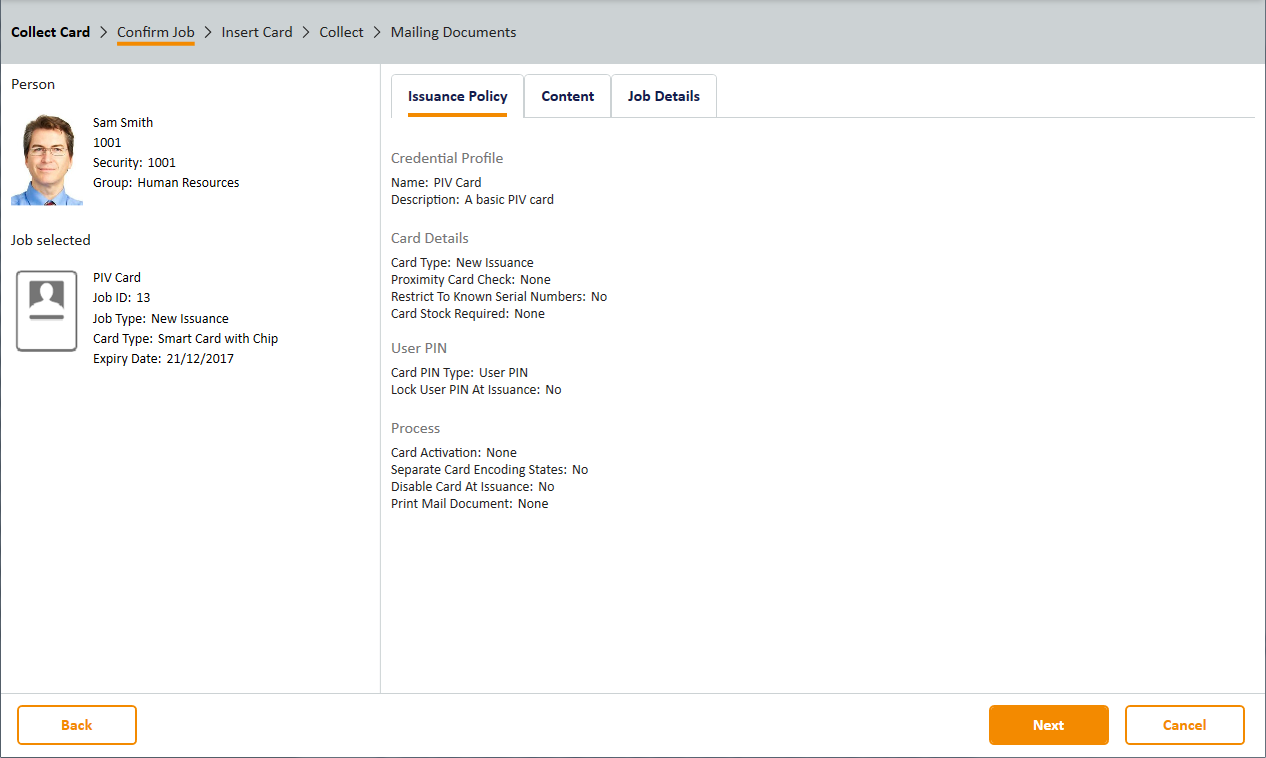The width and height of the screenshot is (1266, 758).
Task: Click the User PIN section heading
Action: pyautogui.click(x=419, y=348)
